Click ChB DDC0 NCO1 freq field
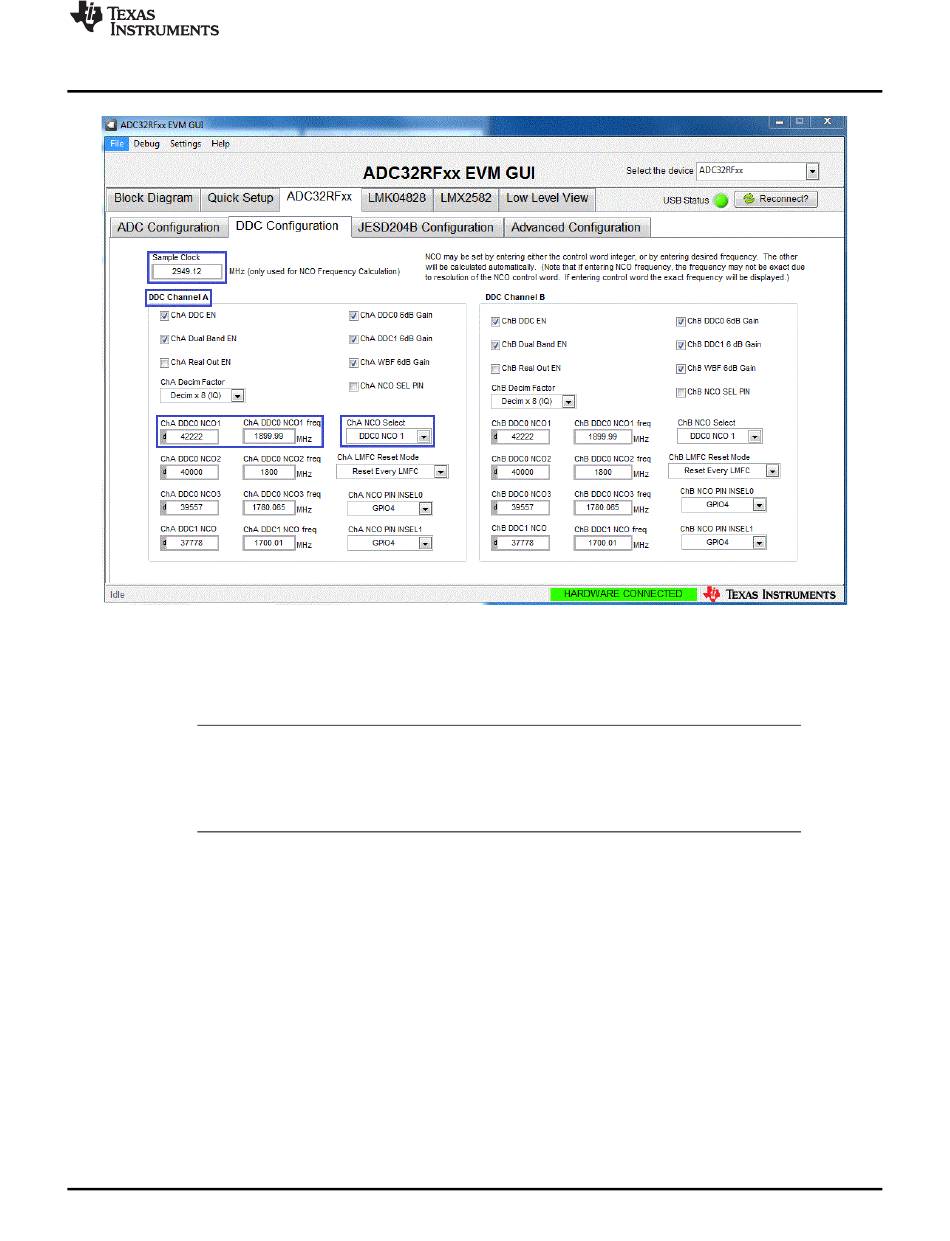950x1241 pixels. click(x=602, y=437)
